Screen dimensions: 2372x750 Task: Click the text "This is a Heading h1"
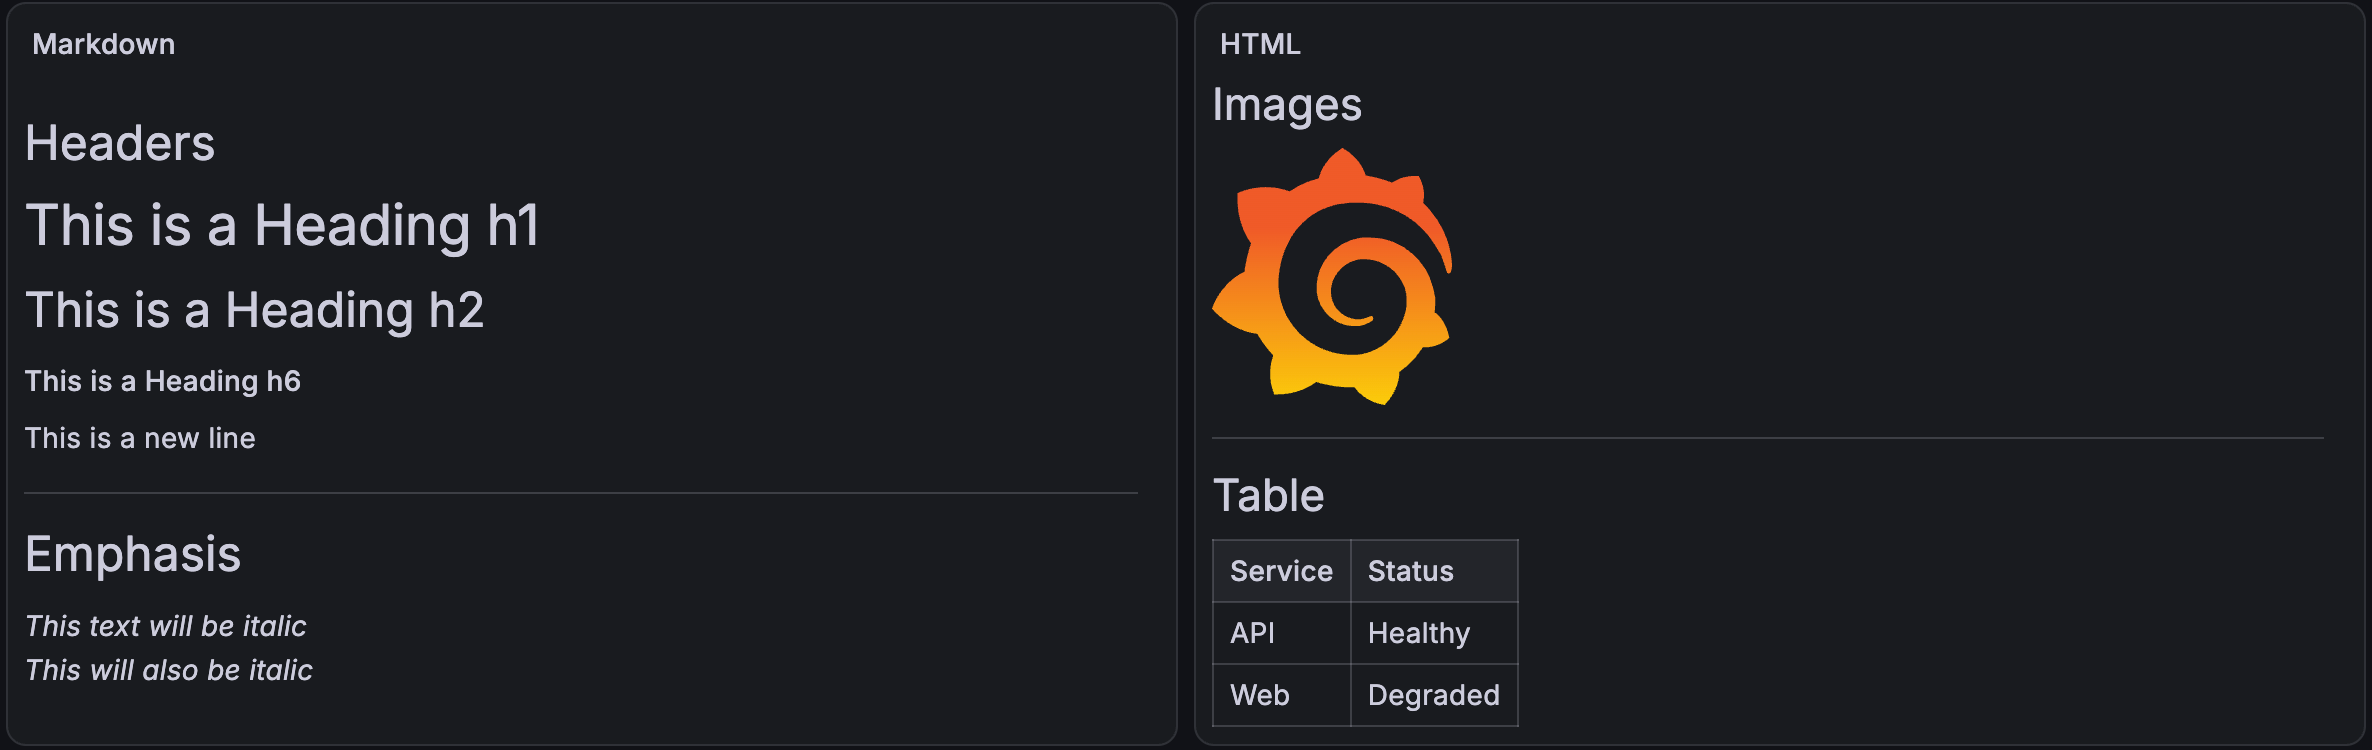[282, 225]
